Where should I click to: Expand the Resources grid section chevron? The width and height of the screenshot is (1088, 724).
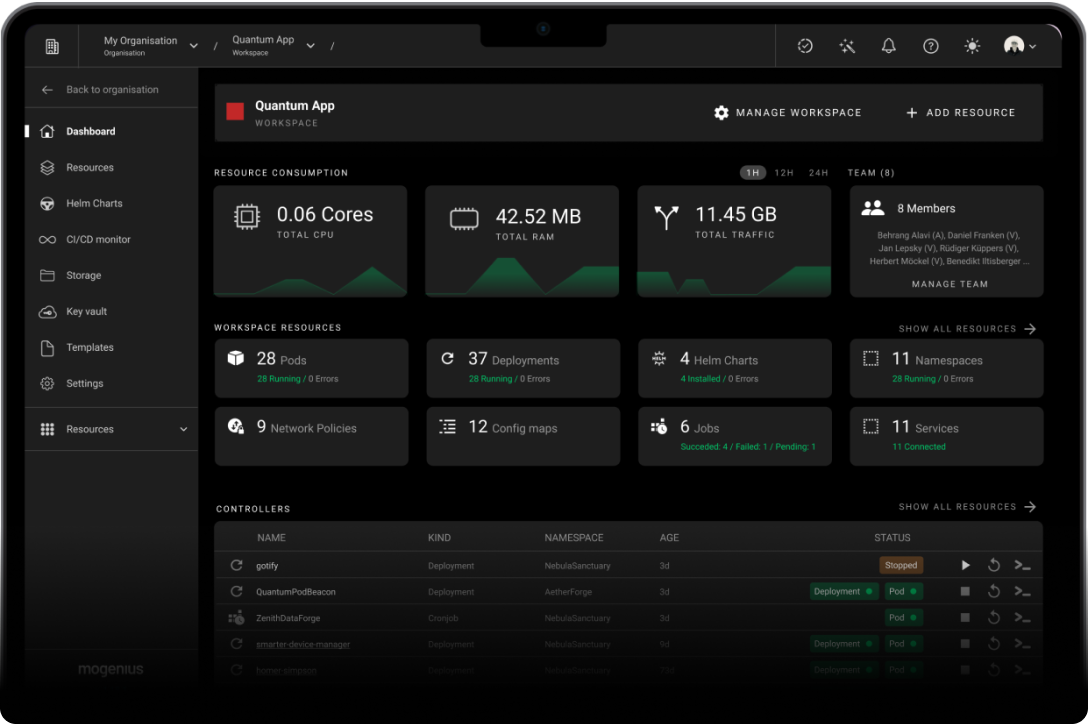coord(183,429)
